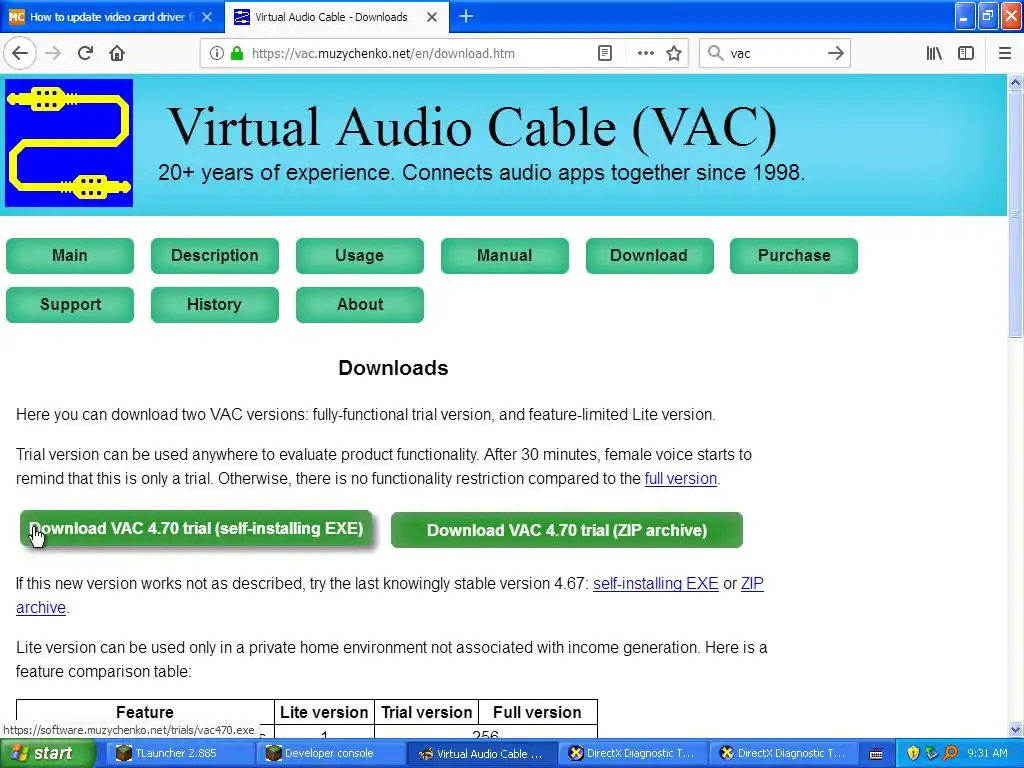The width and height of the screenshot is (1024, 768).
Task: Go to the Purchase page
Action: point(794,255)
